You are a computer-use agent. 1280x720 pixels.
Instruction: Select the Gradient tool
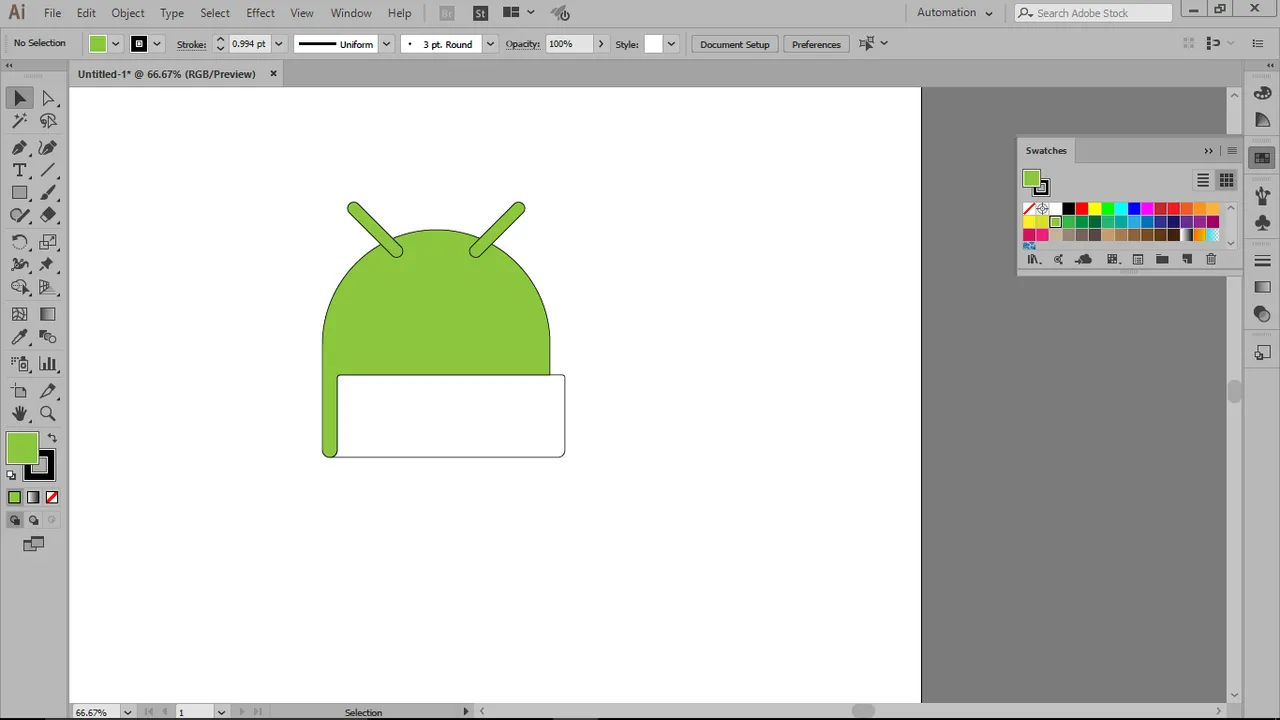[x=48, y=314]
